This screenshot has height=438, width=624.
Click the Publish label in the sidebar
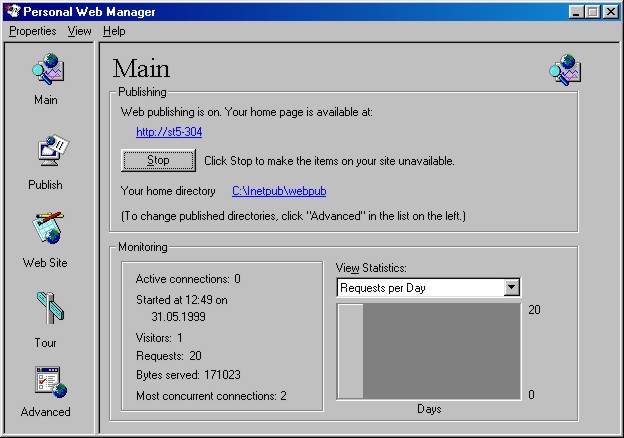[x=45, y=185]
